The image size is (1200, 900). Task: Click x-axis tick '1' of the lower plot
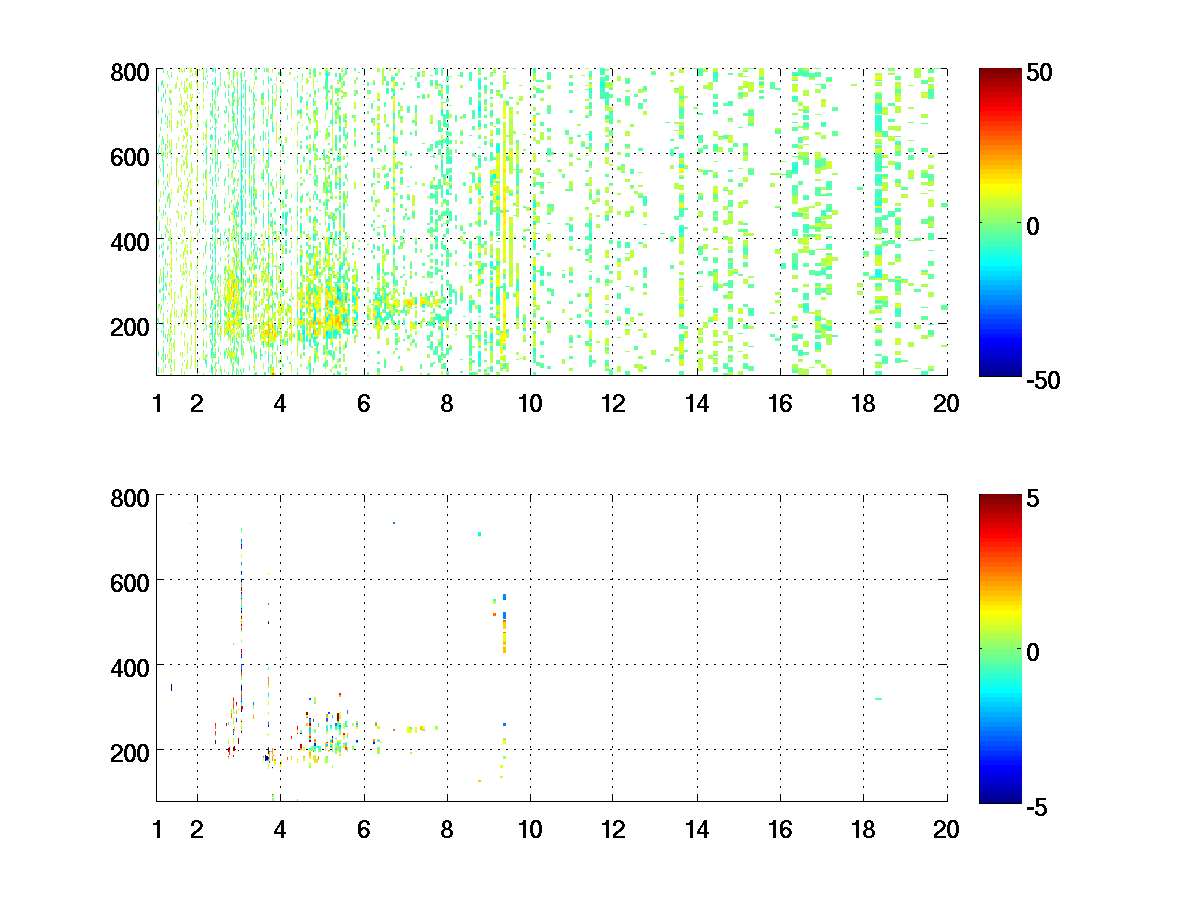click(157, 829)
